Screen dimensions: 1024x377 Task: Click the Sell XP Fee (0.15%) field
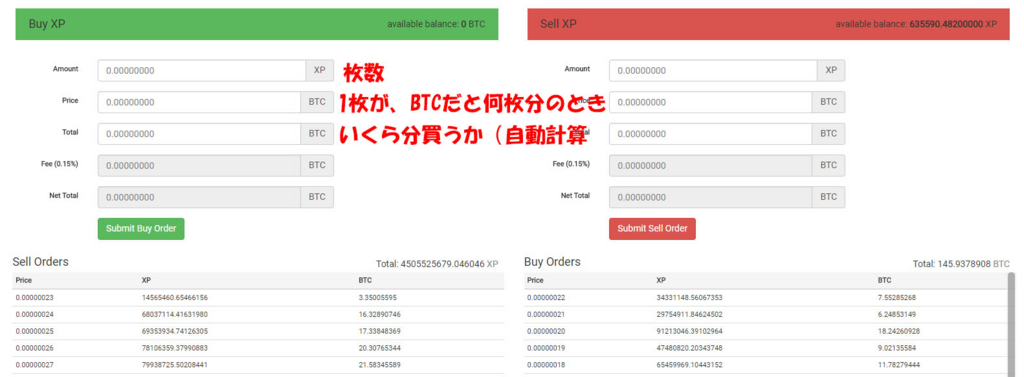[x=711, y=165]
